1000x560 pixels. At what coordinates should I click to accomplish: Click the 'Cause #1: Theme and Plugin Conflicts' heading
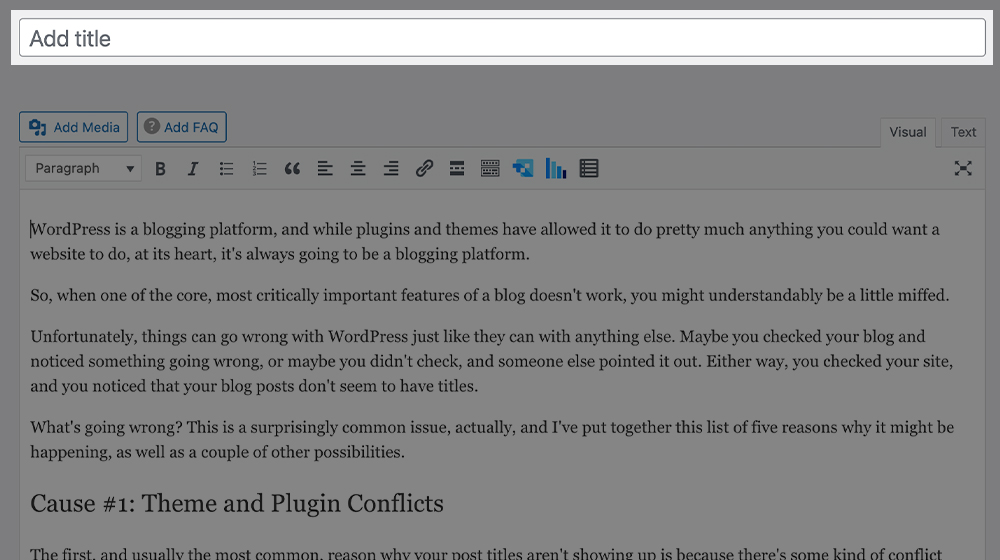pos(237,503)
